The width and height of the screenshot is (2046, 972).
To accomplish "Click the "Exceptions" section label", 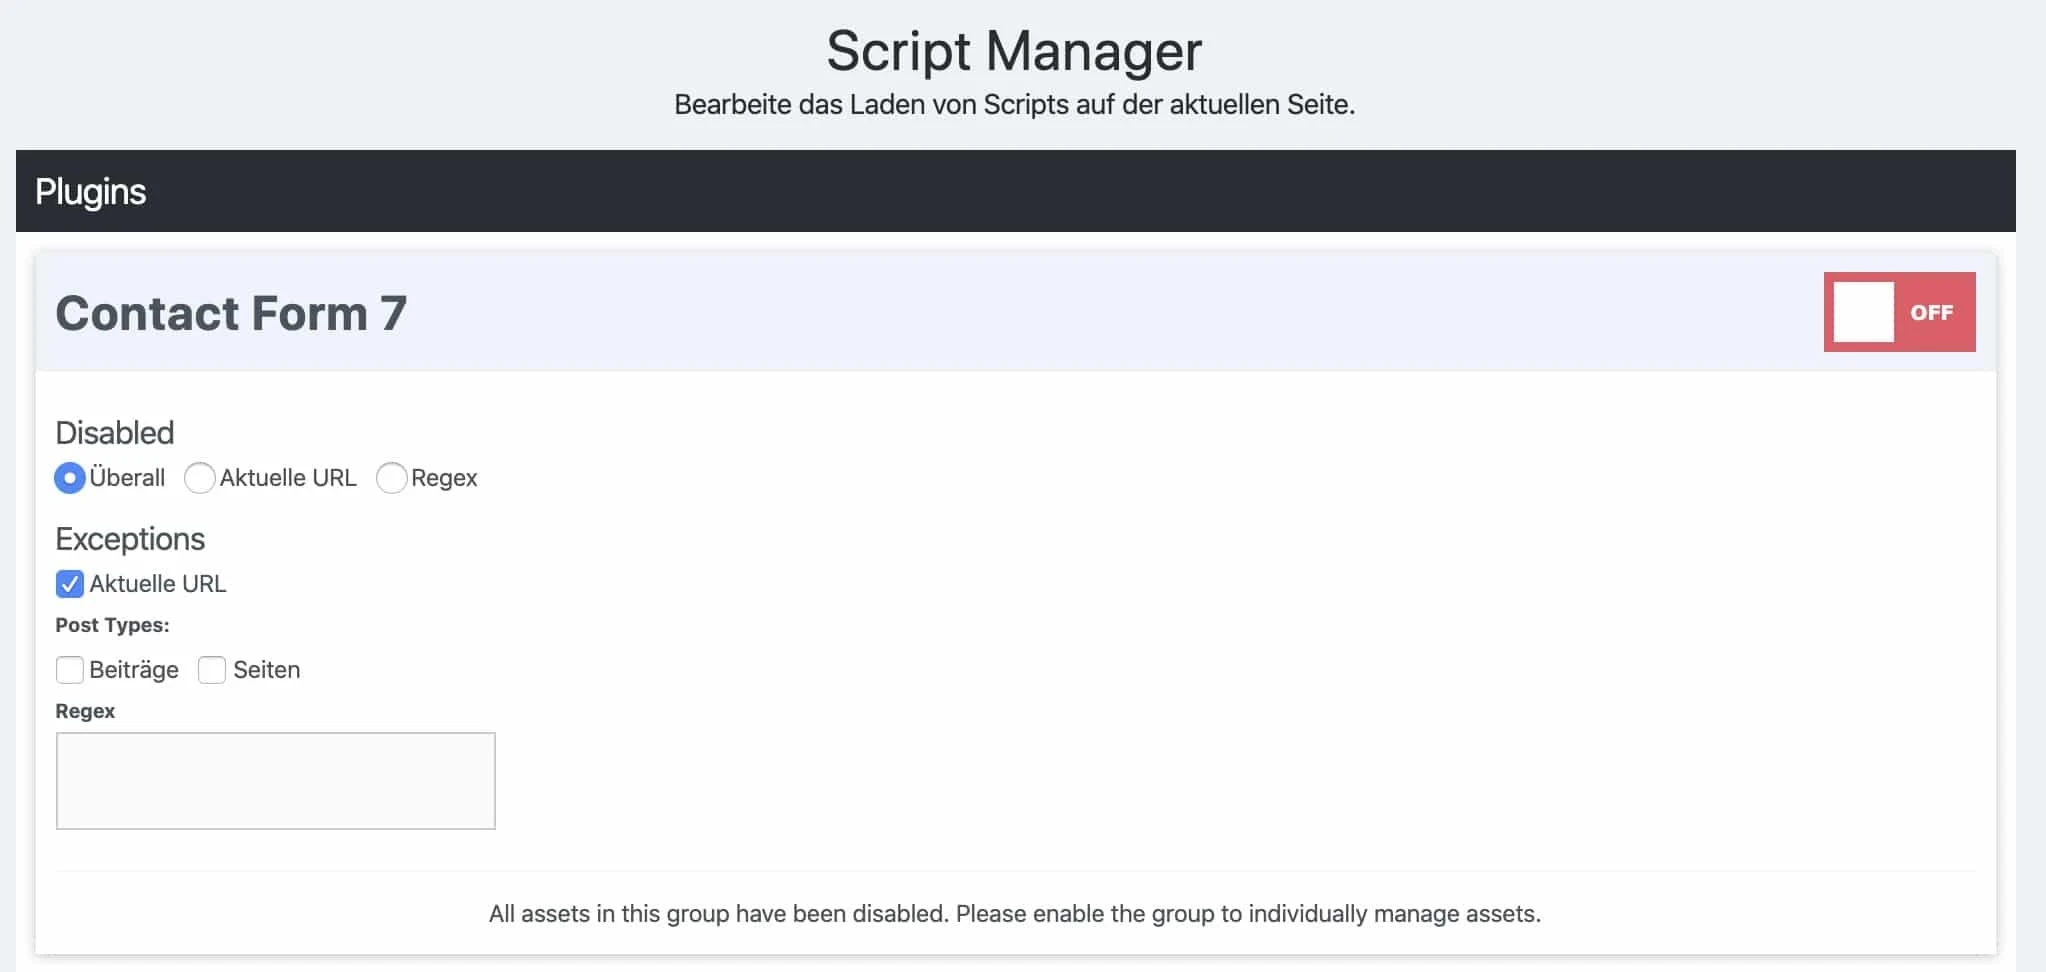I will click(130, 539).
